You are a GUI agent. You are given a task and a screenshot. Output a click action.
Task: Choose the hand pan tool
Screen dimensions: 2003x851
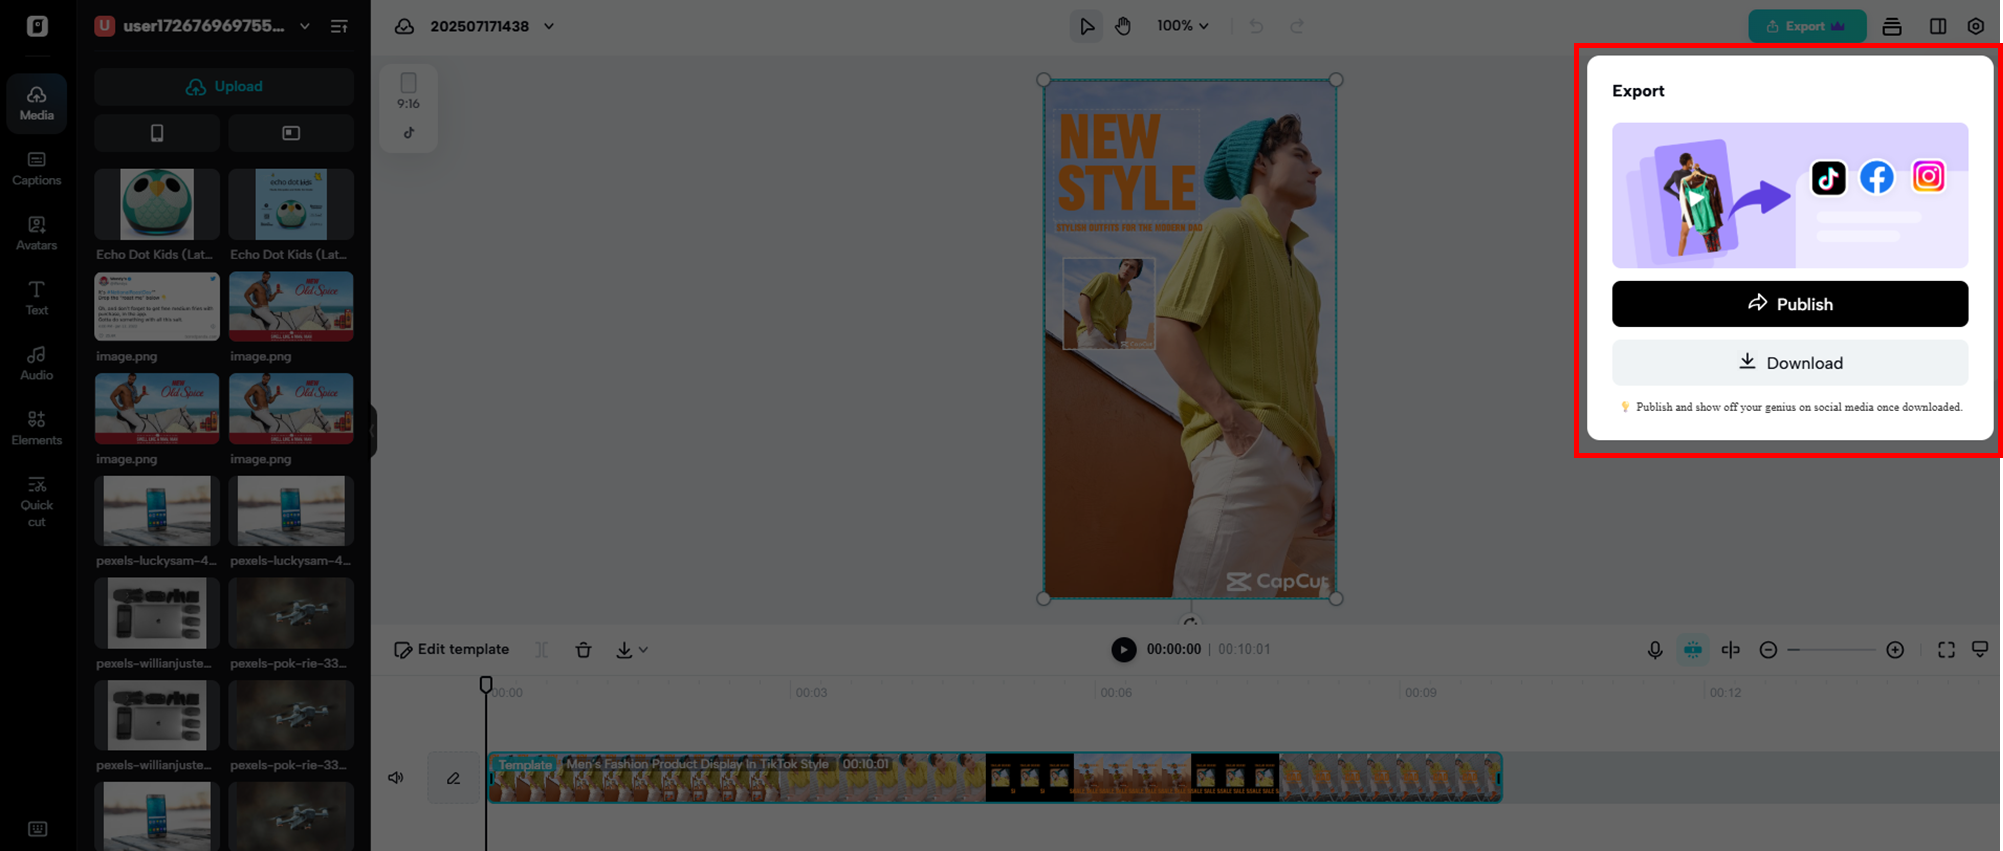(x=1123, y=26)
